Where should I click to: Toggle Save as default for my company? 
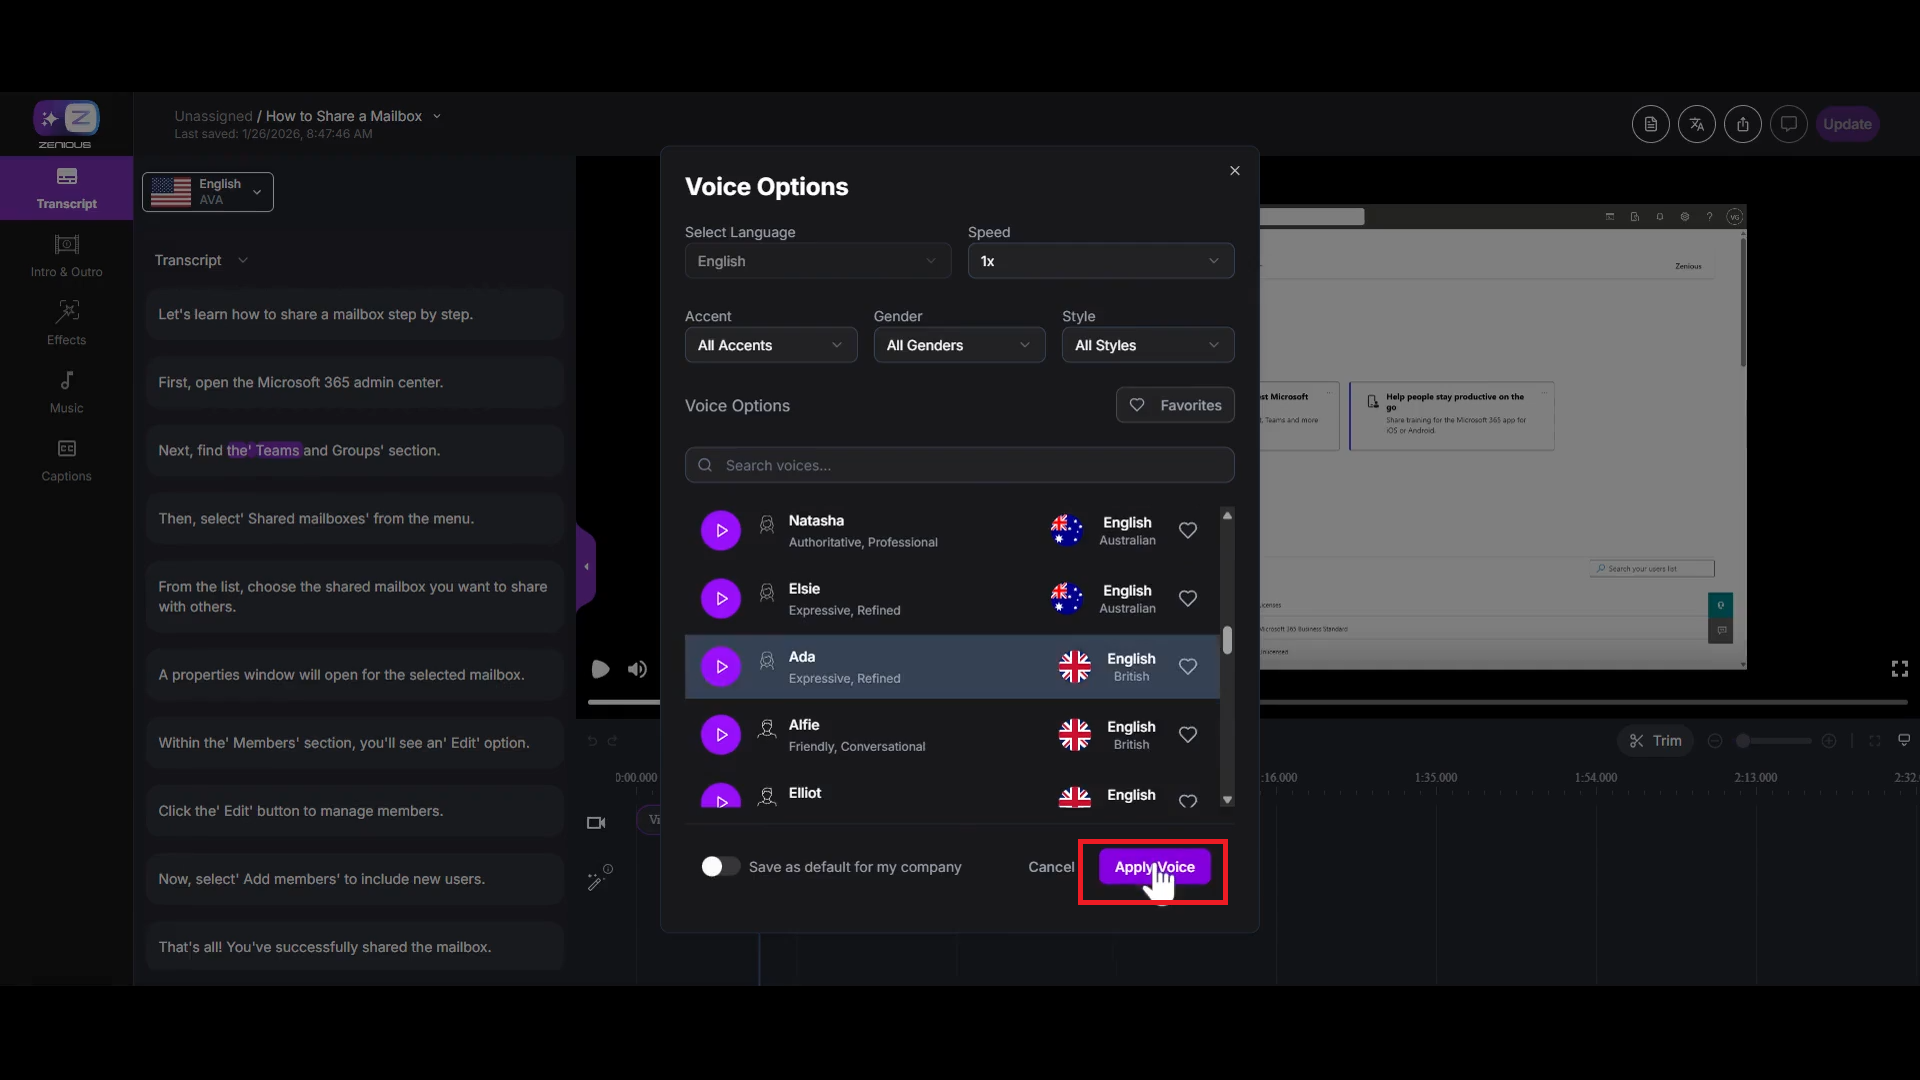(x=719, y=867)
